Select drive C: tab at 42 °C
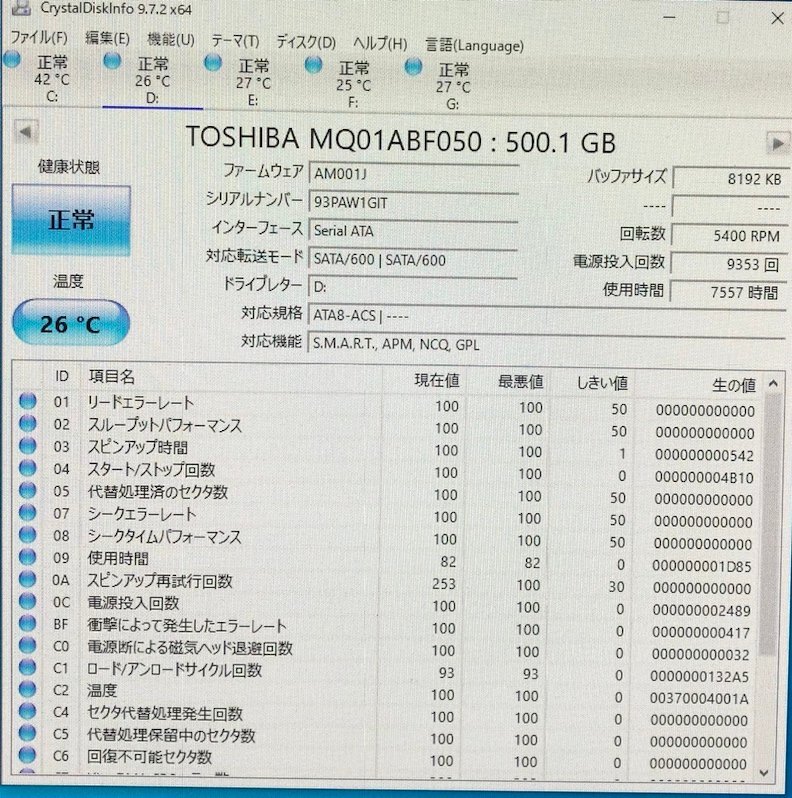 point(51,78)
